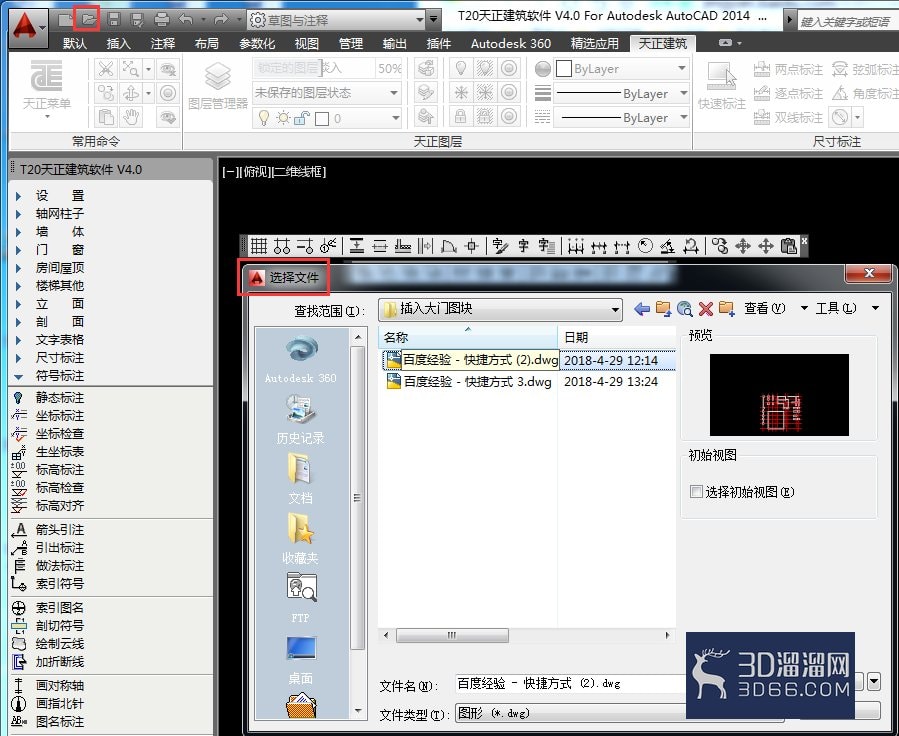The image size is (899, 736).
Task: Select 画指北针 tool
Action: [48, 703]
